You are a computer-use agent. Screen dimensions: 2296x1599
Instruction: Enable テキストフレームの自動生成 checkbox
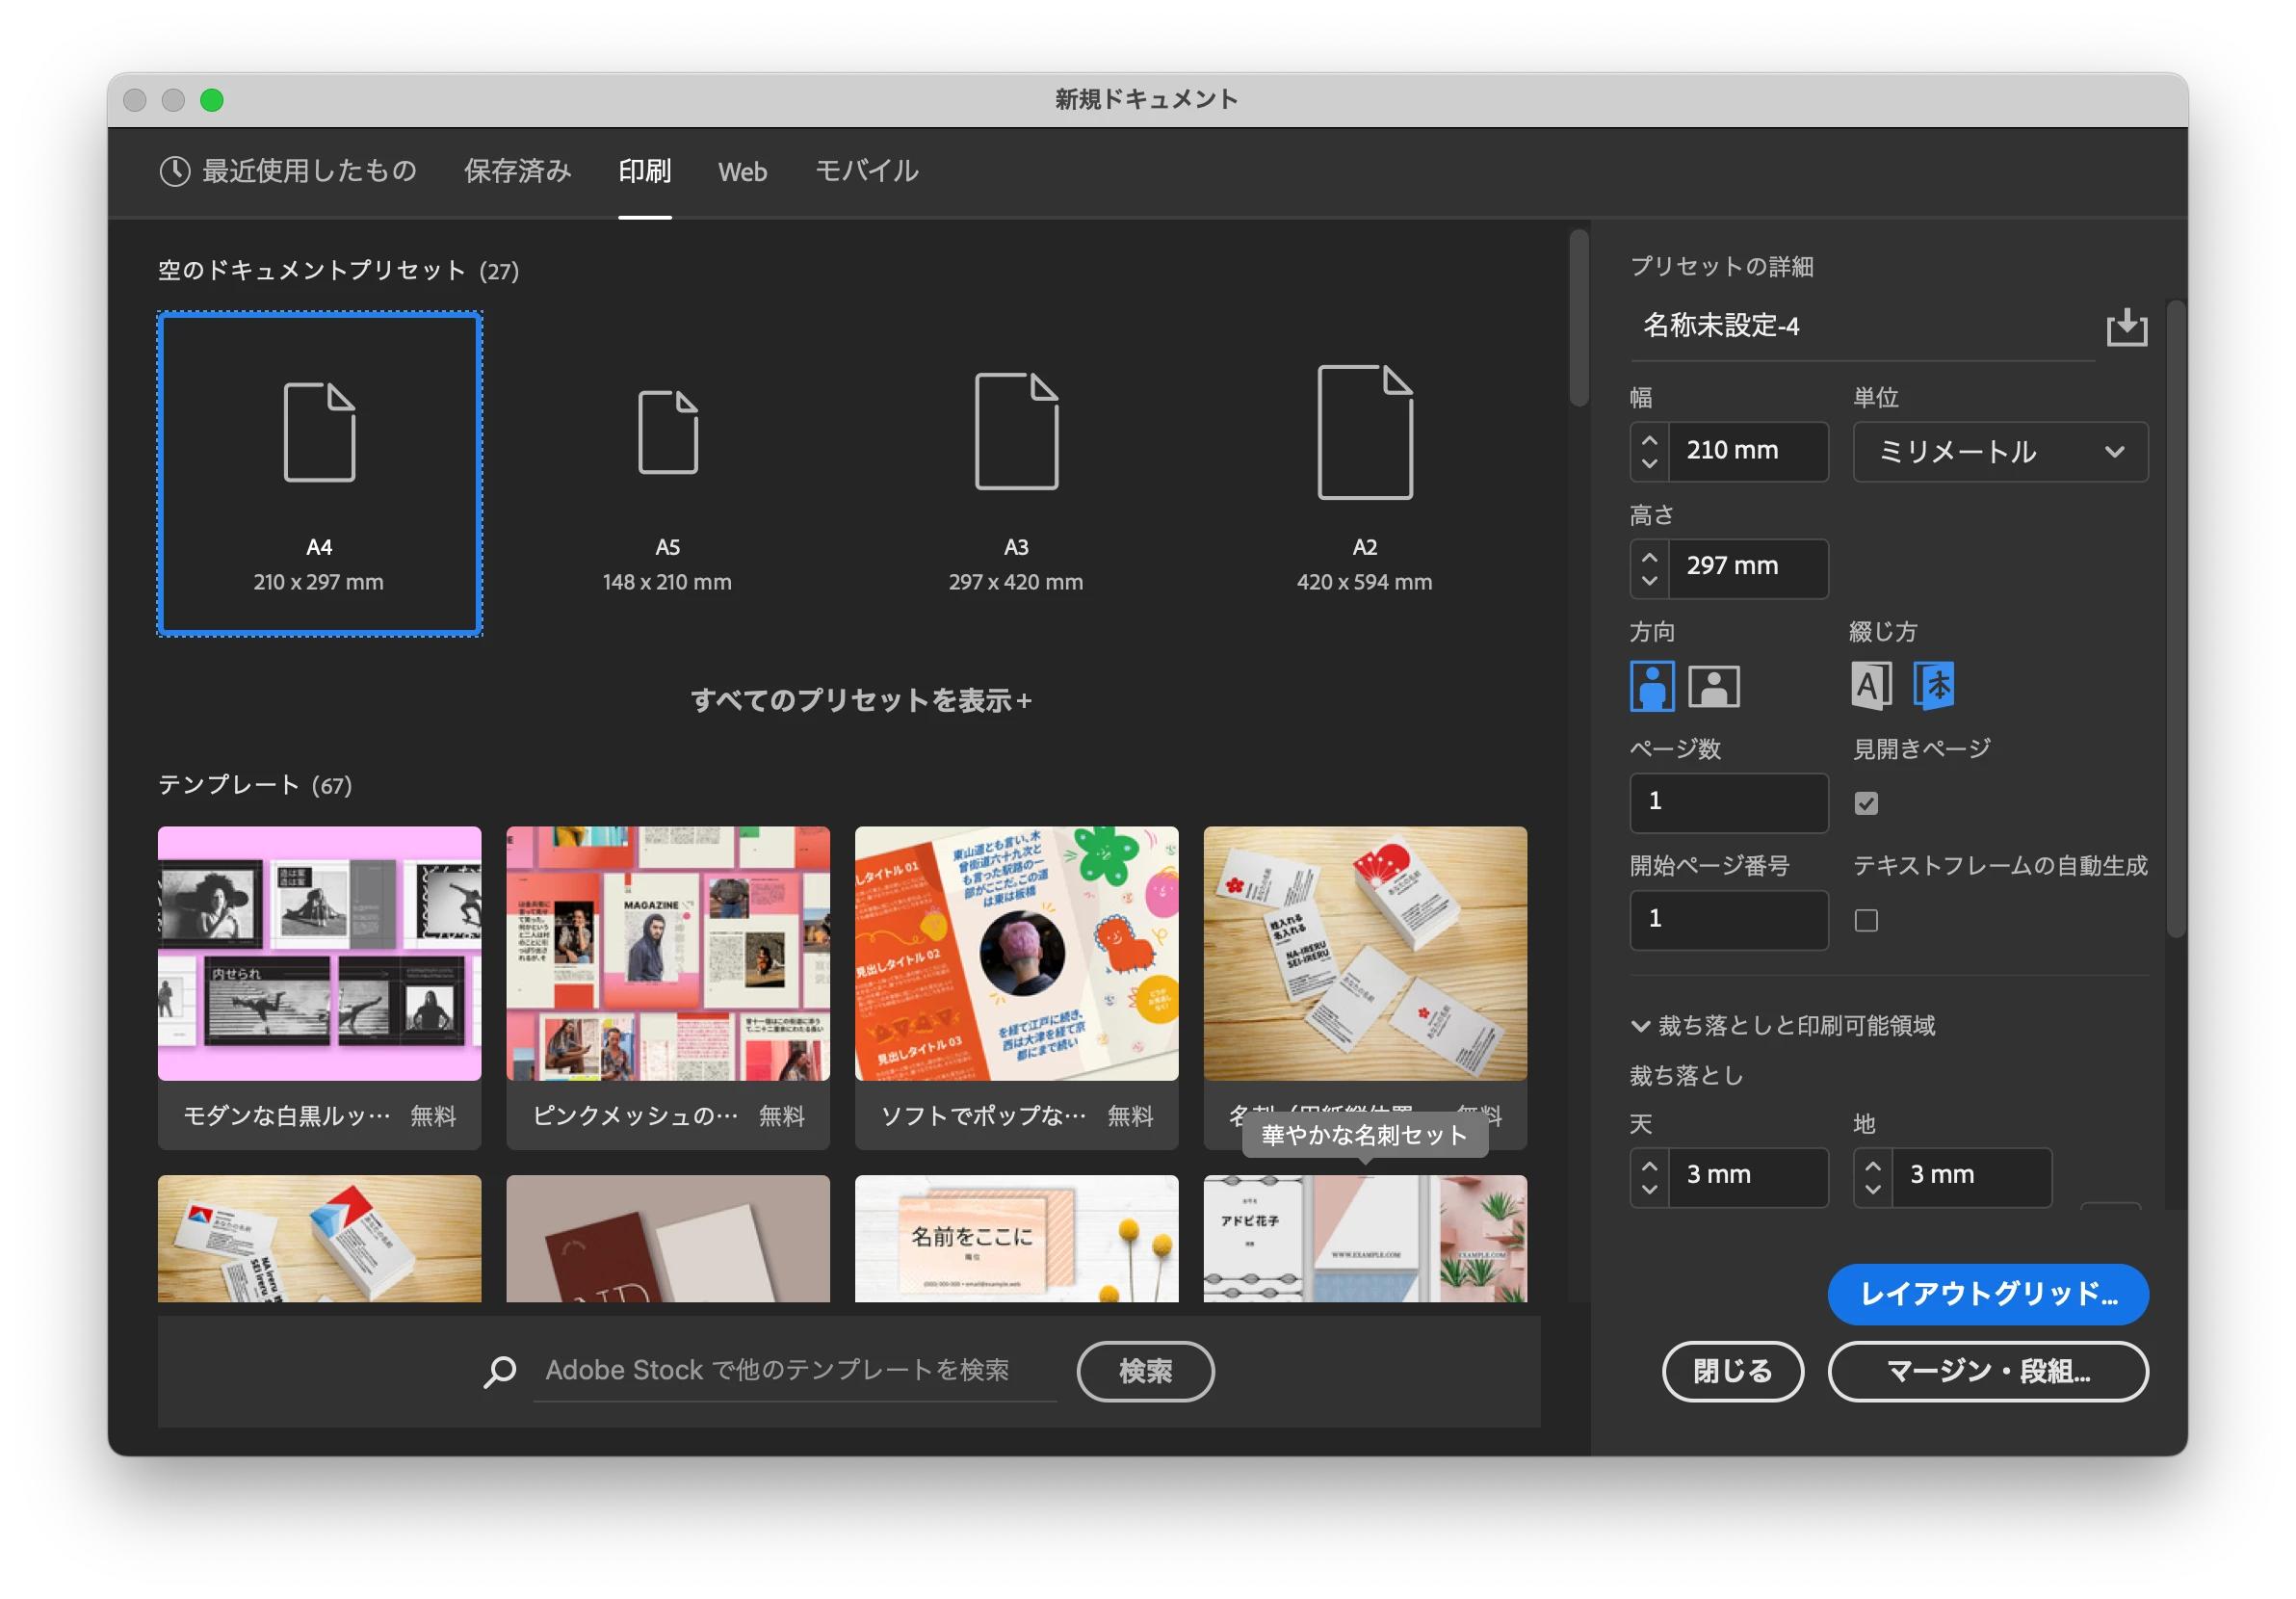[x=1865, y=920]
